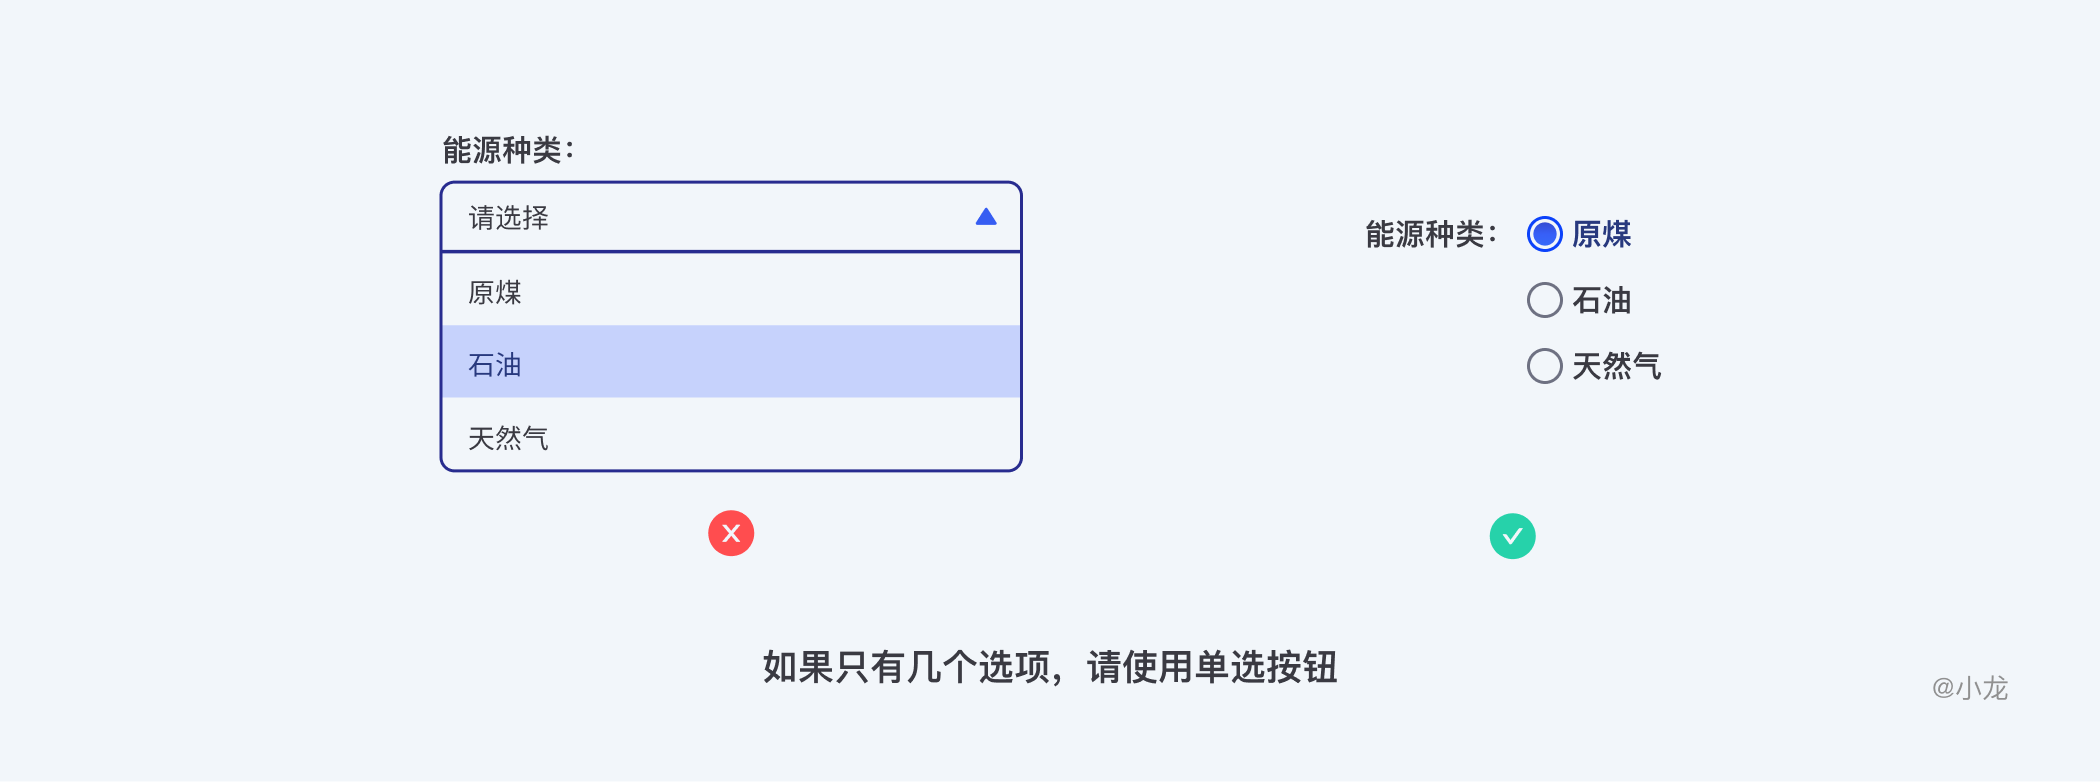Click the red X error icon

[x=731, y=533]
